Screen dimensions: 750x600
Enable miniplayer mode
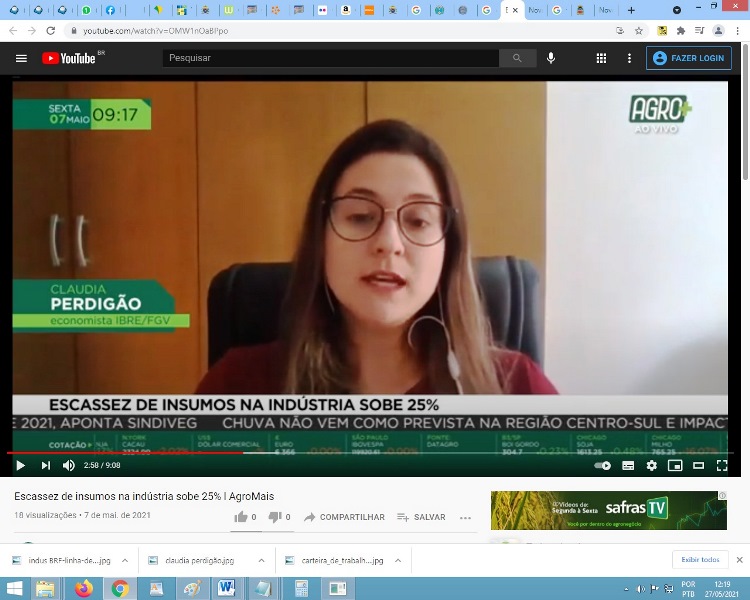tap(675, 466)
